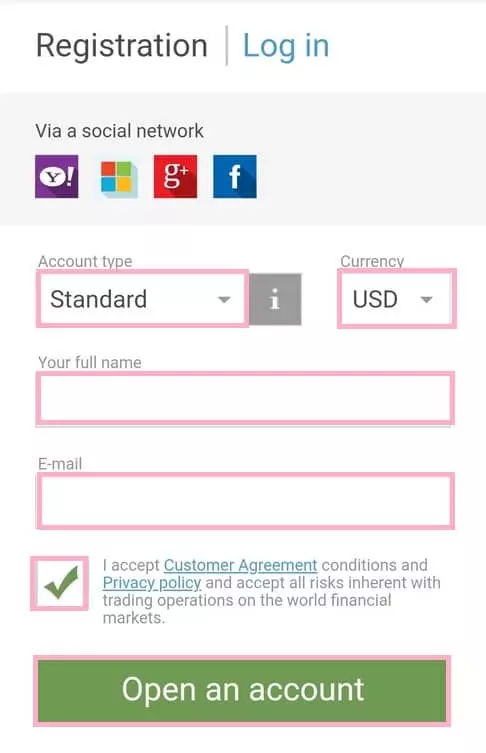486x753 pixels.
Task: Switch to the Log in tab
Action: pos(286,46)
